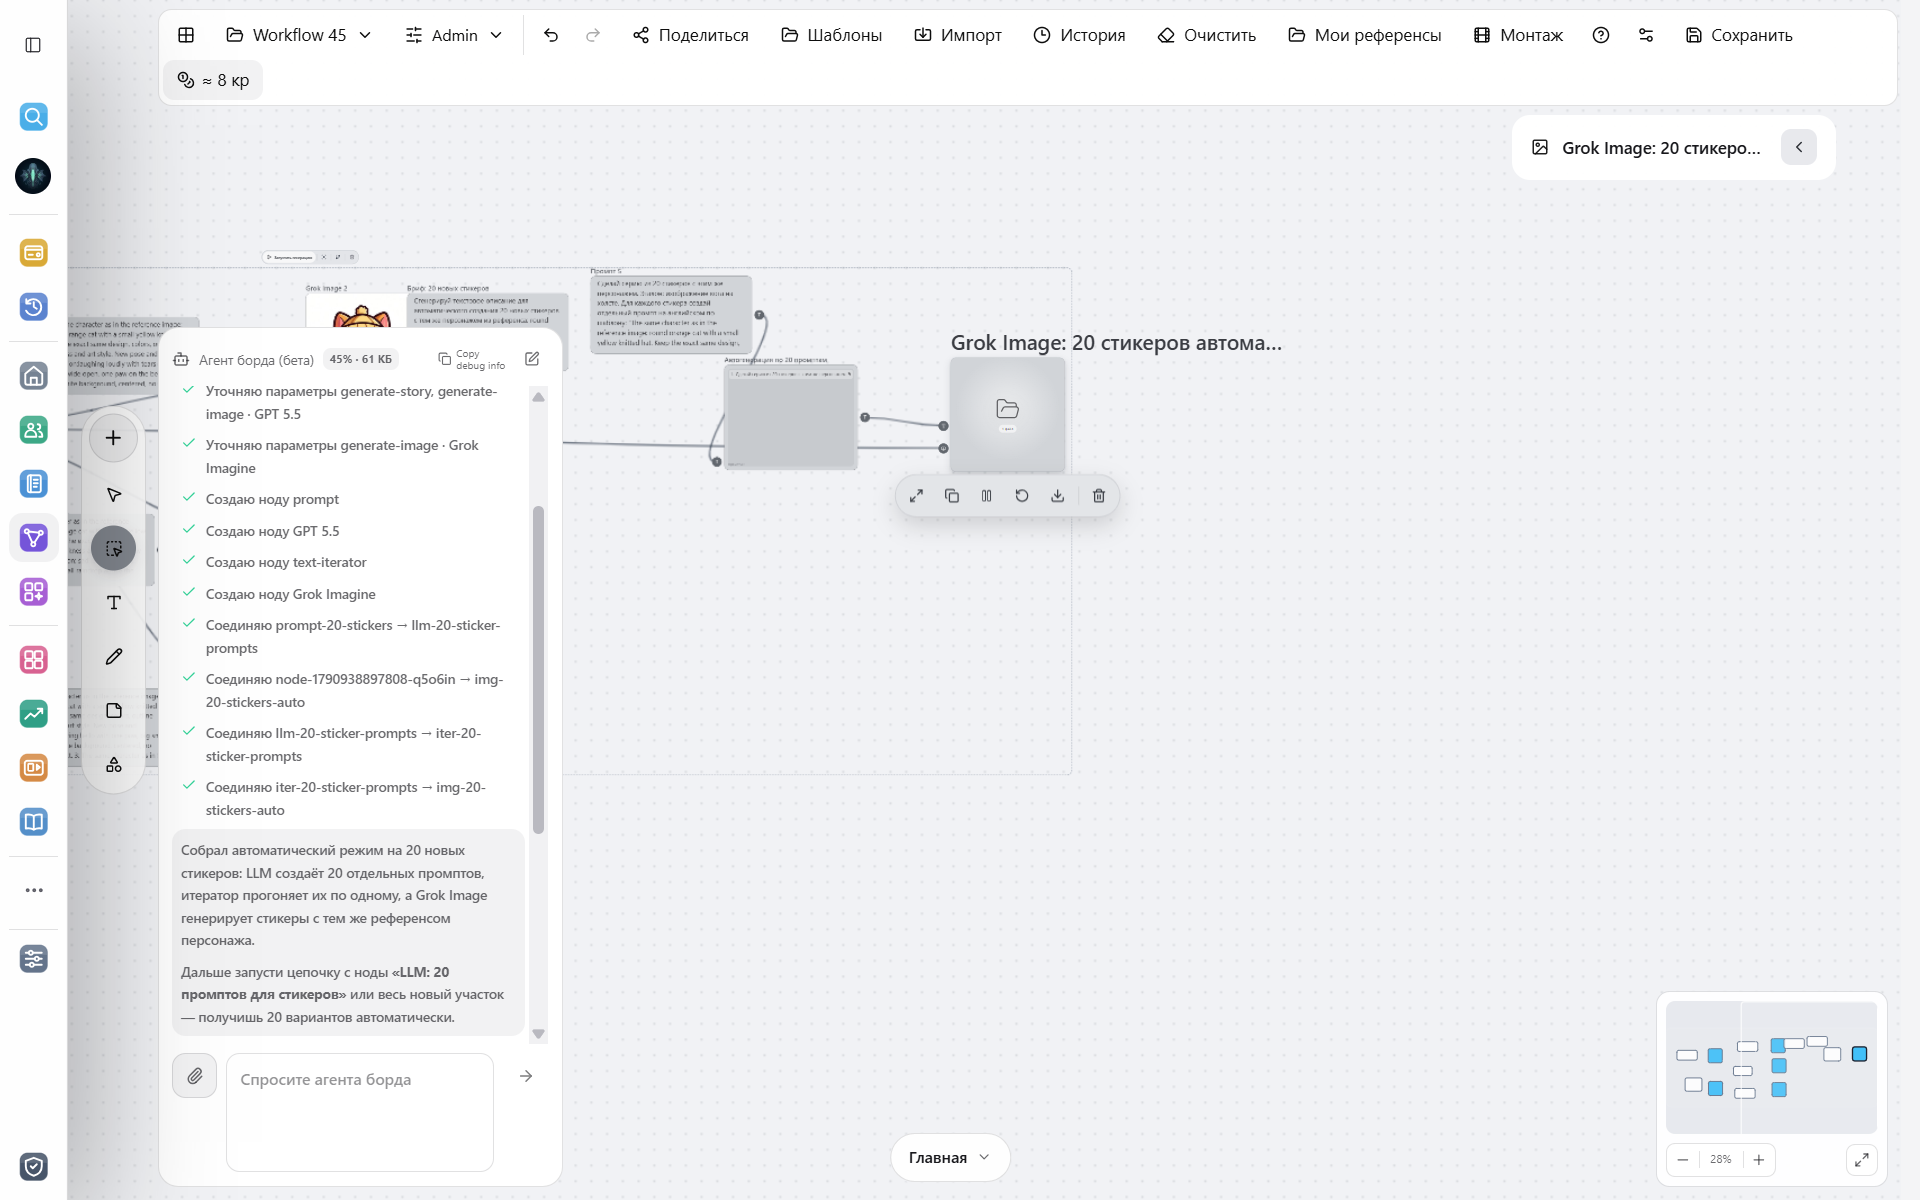Click Сохранить to save workflow
Screen dimensions: 1920x1200
(x=1739, y=35)
